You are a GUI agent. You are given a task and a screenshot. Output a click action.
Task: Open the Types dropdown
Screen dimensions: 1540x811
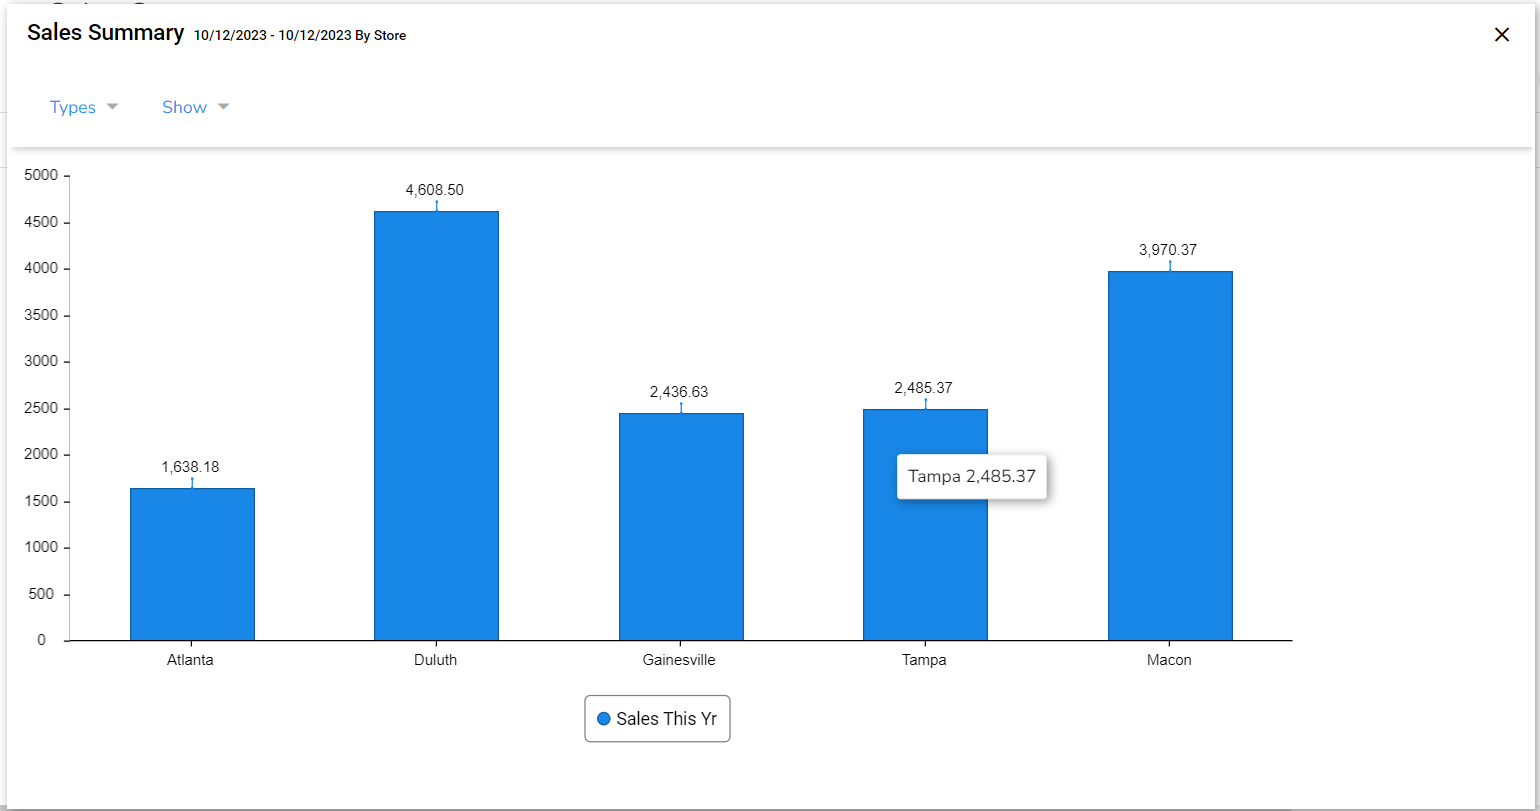pos(84,107)
